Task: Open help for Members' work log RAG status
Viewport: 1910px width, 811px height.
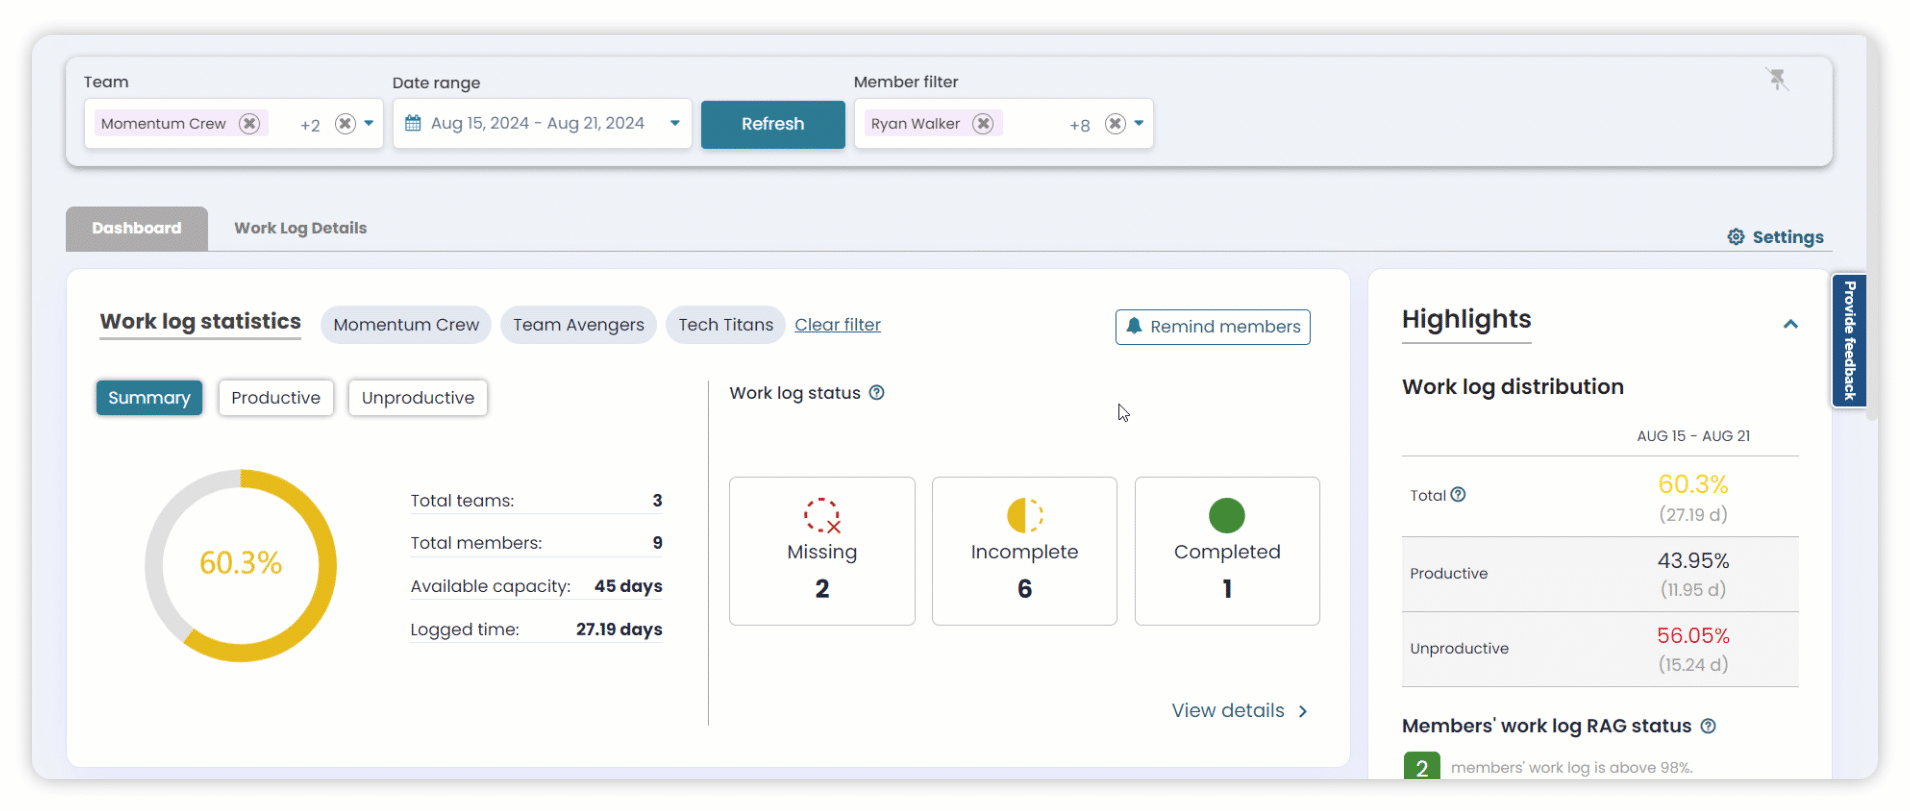Action: coord(1708,726)
